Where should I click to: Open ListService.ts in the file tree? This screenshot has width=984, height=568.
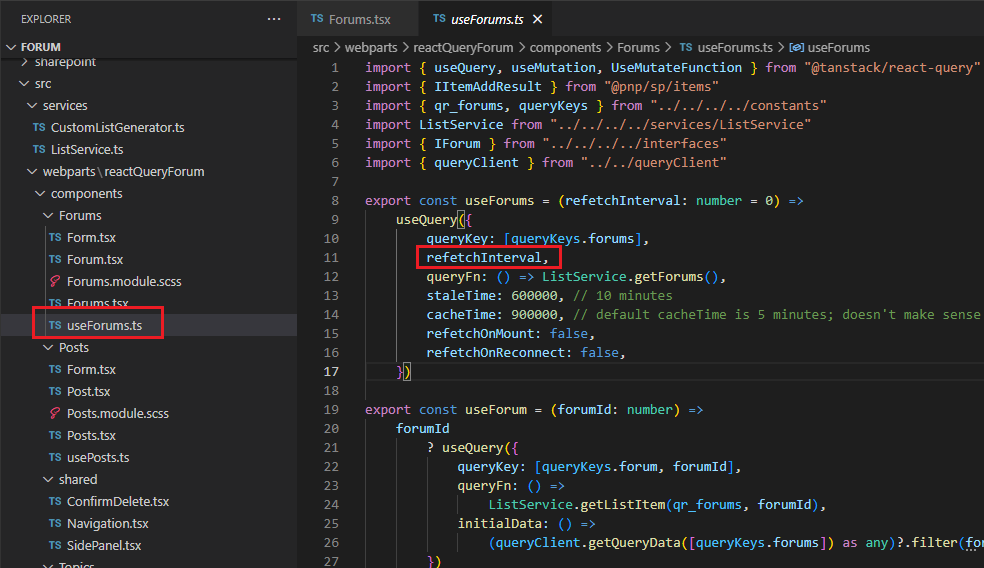tap(86, 150)
